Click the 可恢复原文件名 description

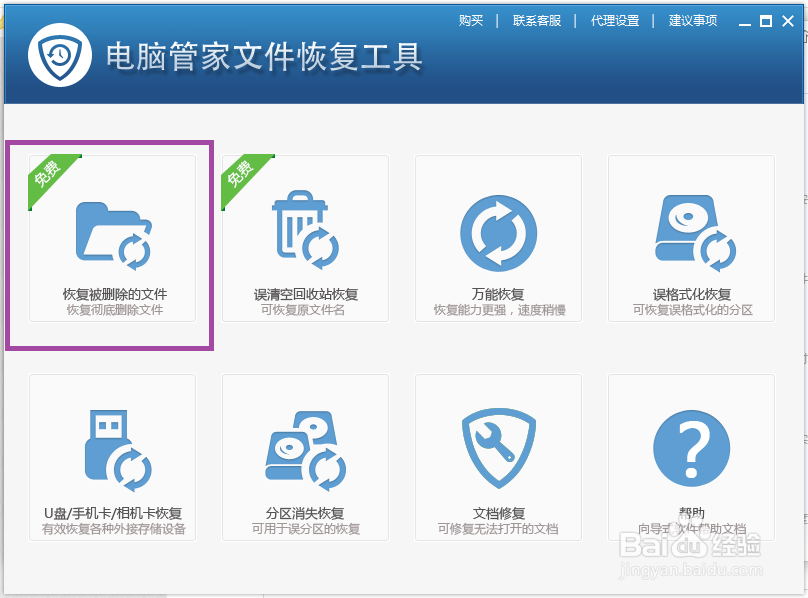click(303, 310)
